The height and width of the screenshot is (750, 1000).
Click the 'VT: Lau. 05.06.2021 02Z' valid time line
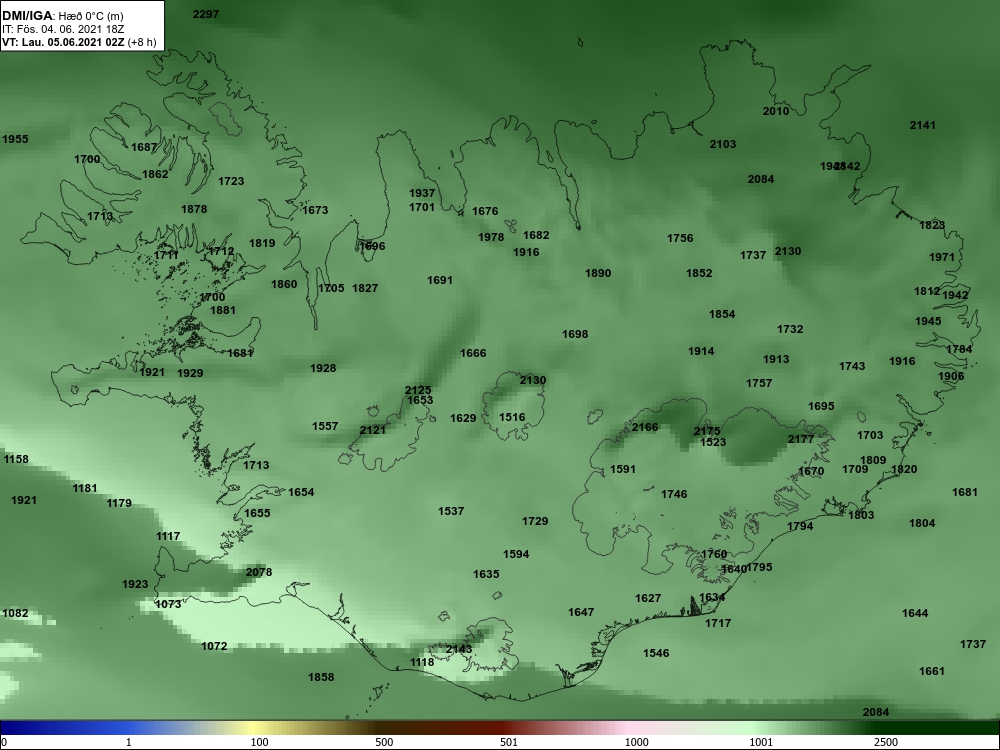click(63, 42)
